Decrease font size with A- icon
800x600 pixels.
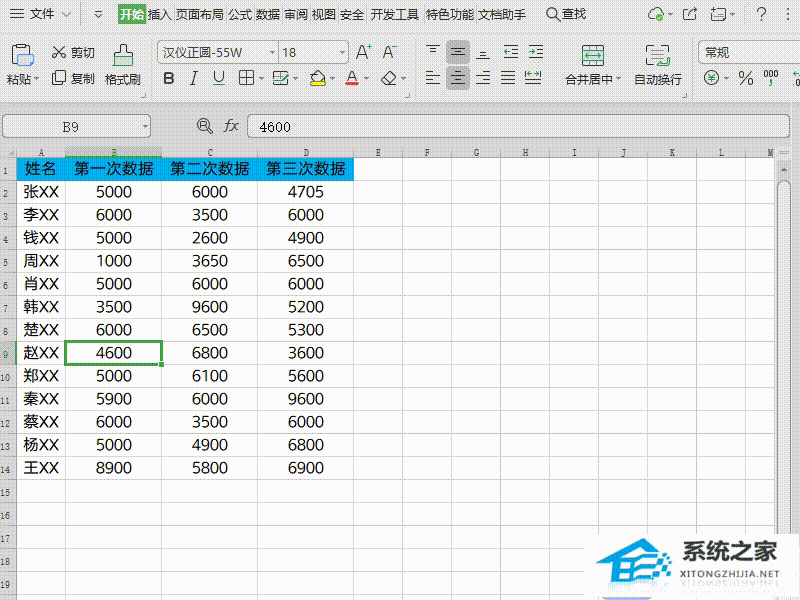[x=390, y=52]
